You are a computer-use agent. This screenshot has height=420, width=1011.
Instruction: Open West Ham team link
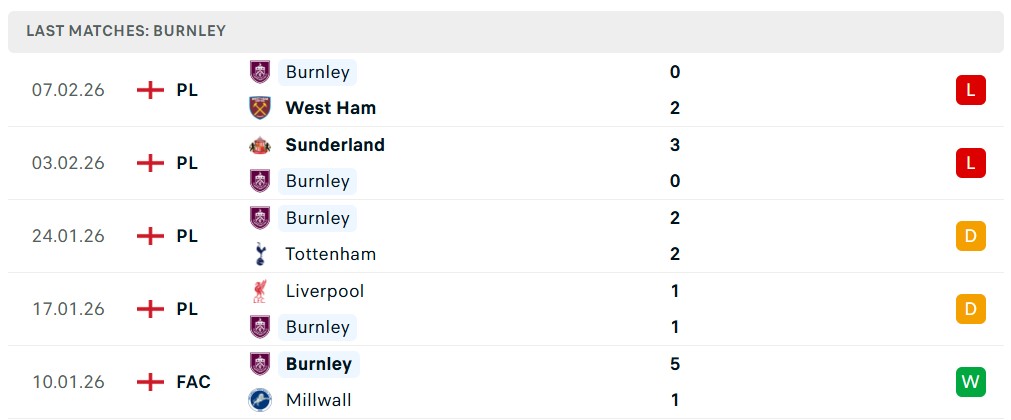(x=330, y=108)
